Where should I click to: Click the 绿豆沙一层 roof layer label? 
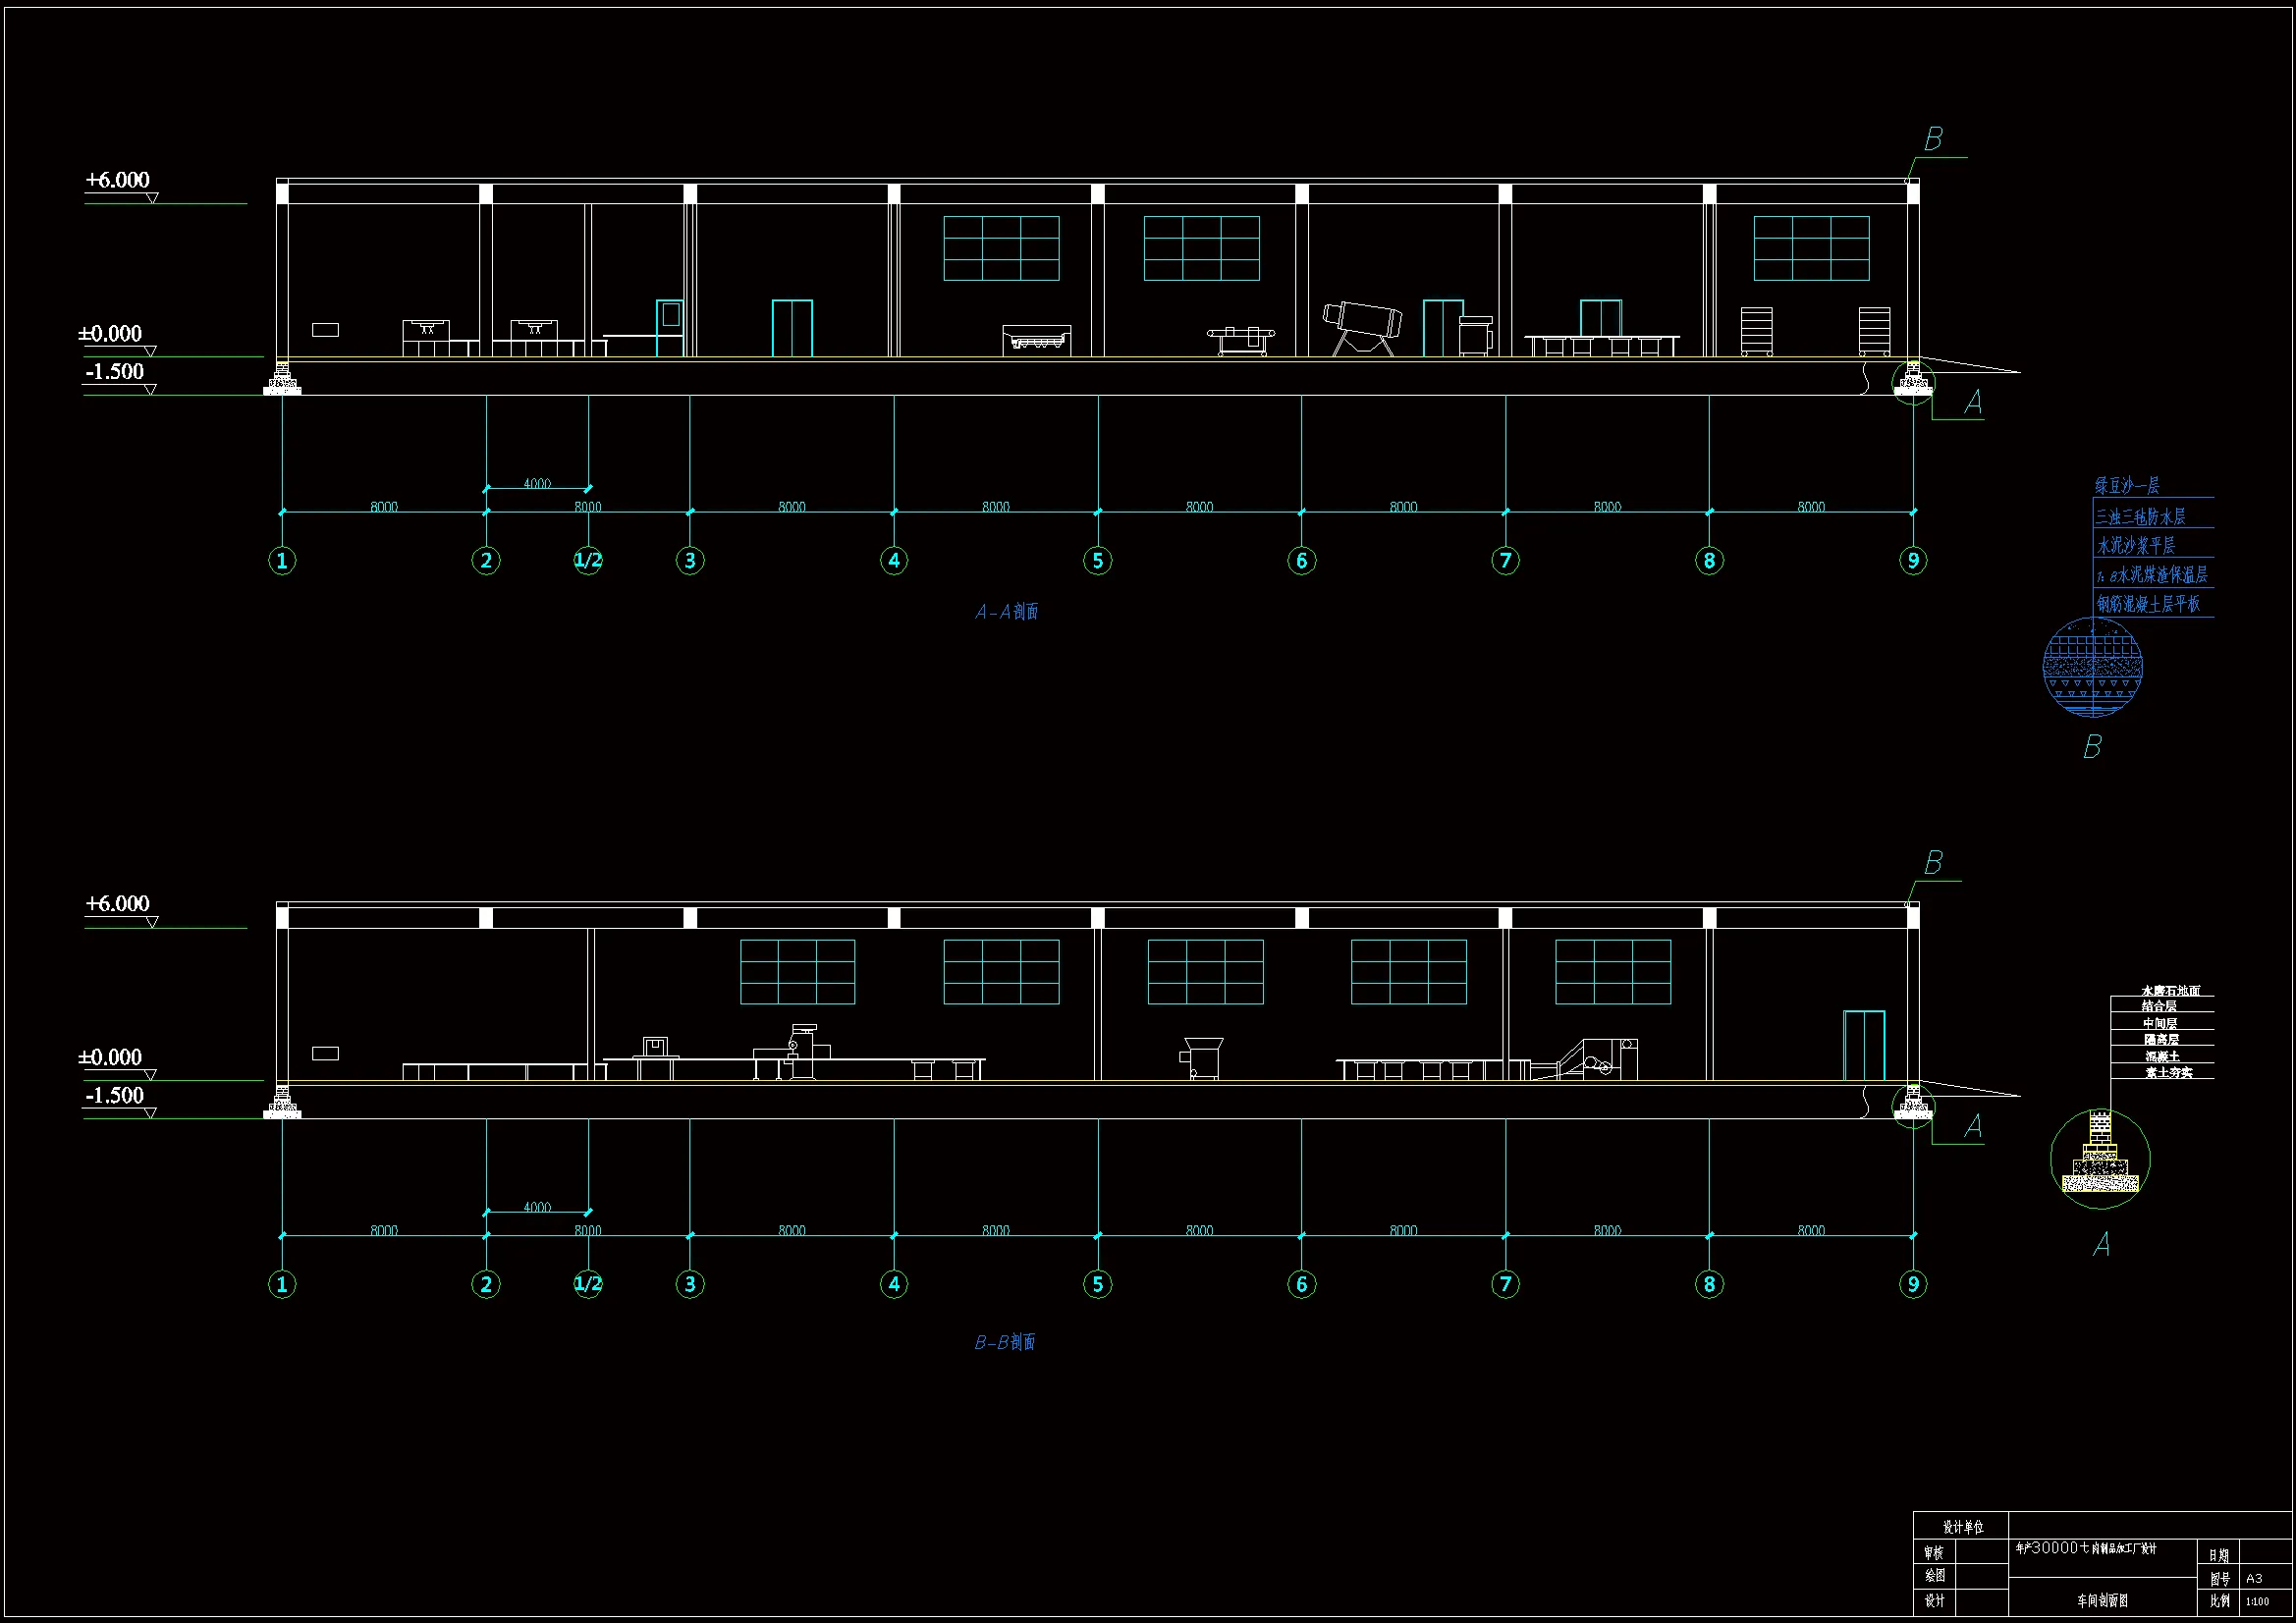coord(2127,486)
